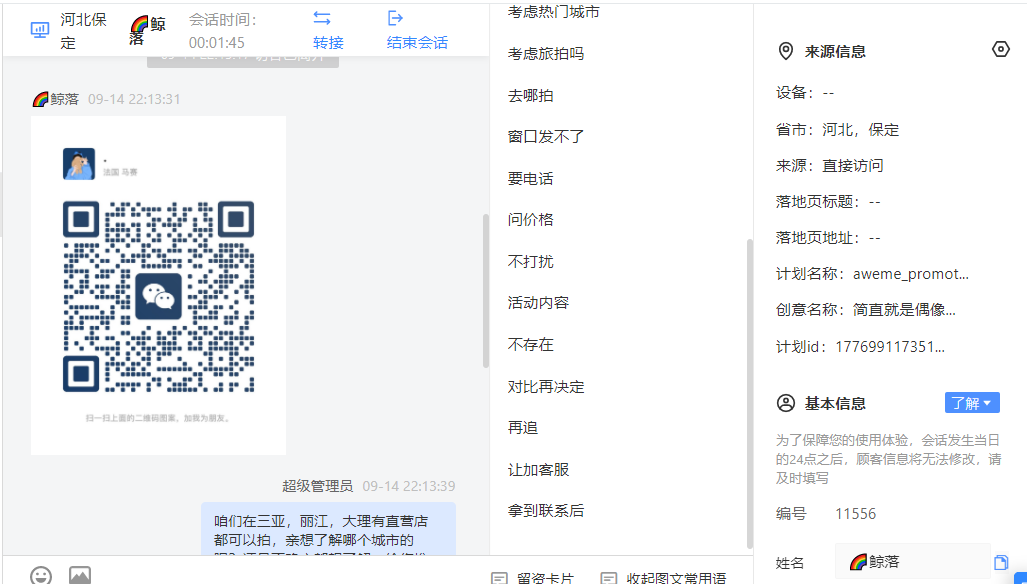The height and width of the screenshot is (584, 1027).
Task: Click the 设备 row in 来源信息
Action: tap(805, 93)
